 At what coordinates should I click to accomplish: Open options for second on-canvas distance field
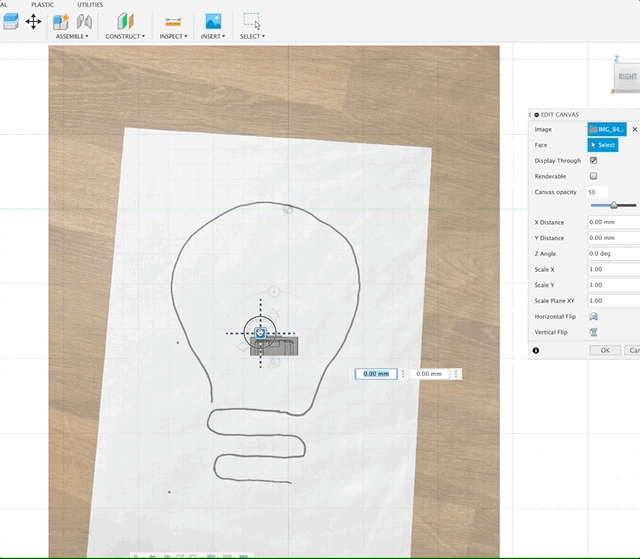point(456,374)
